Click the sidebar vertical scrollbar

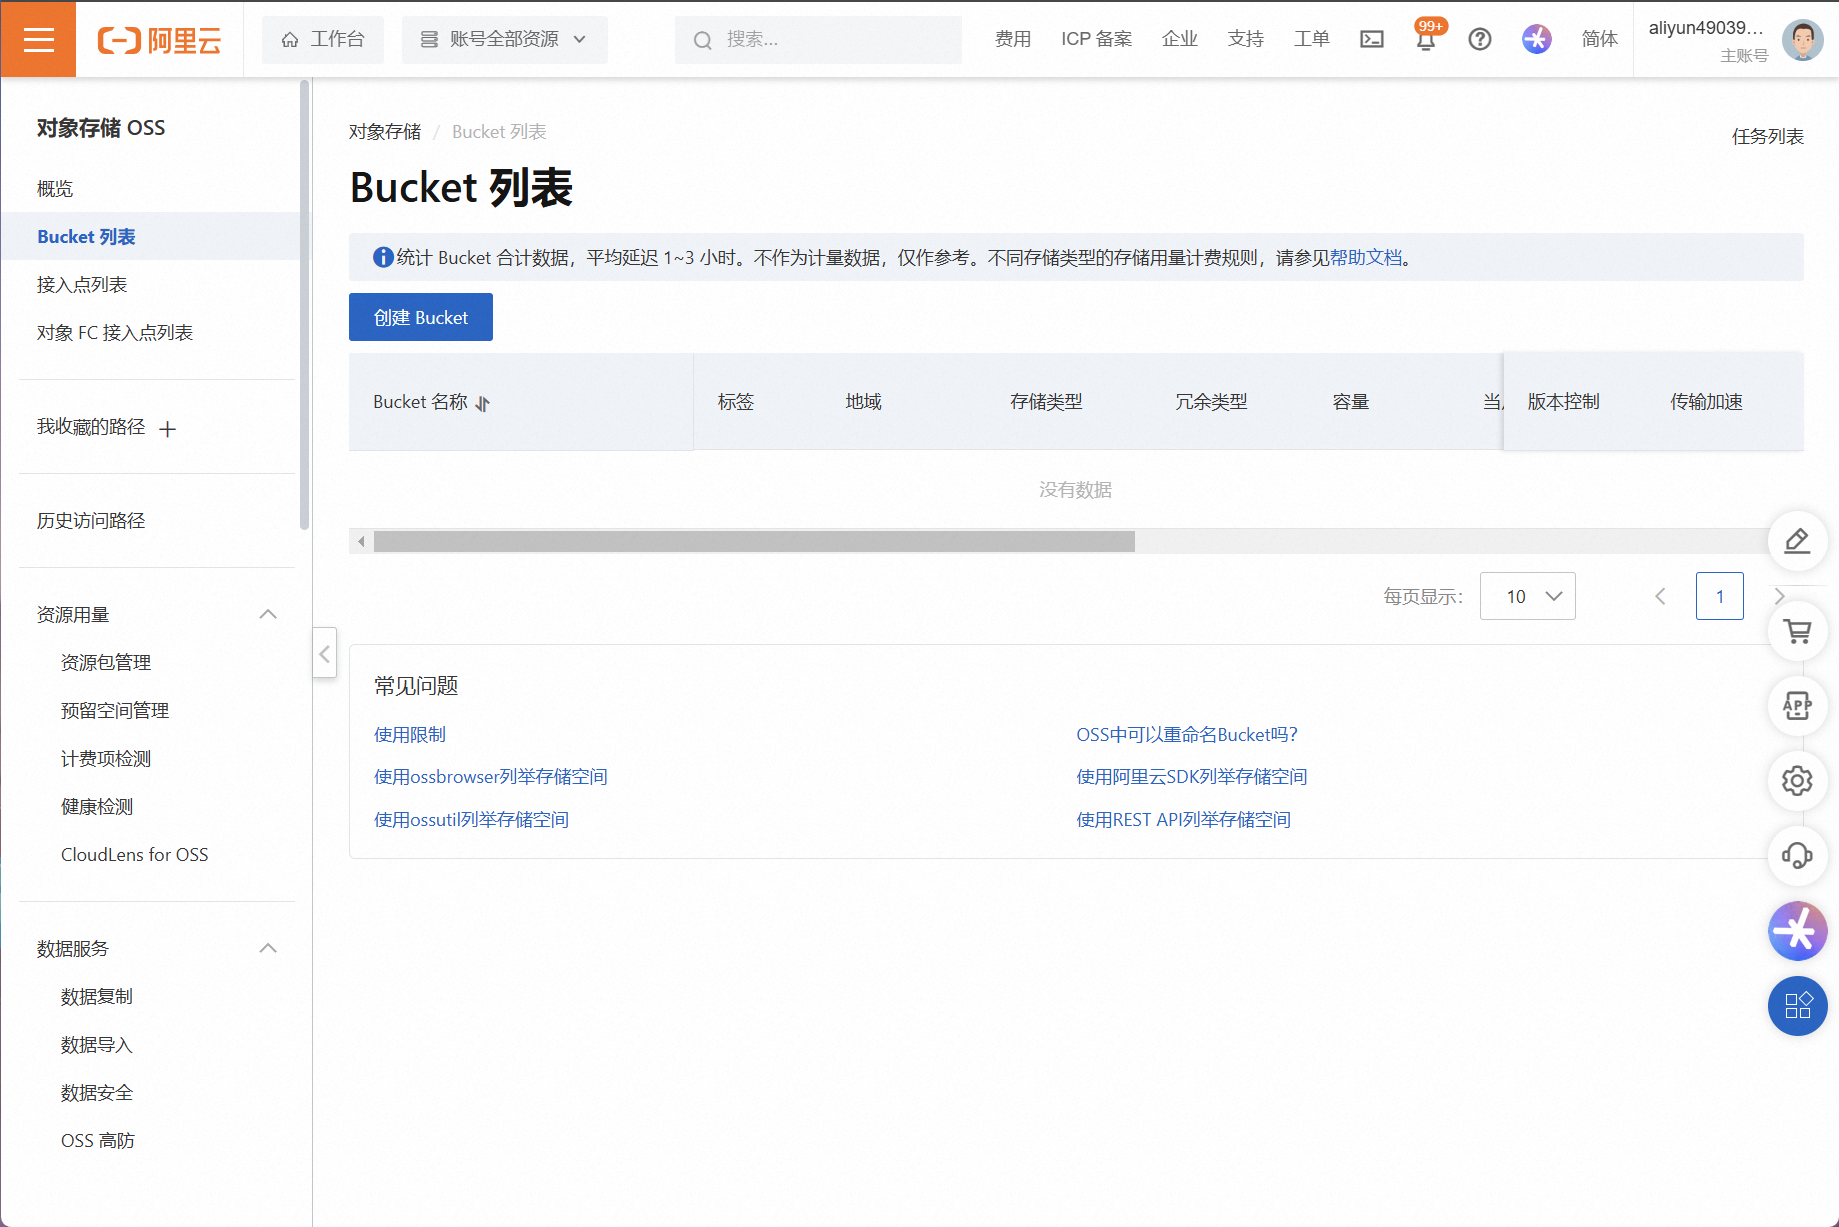tap(304, 305)
